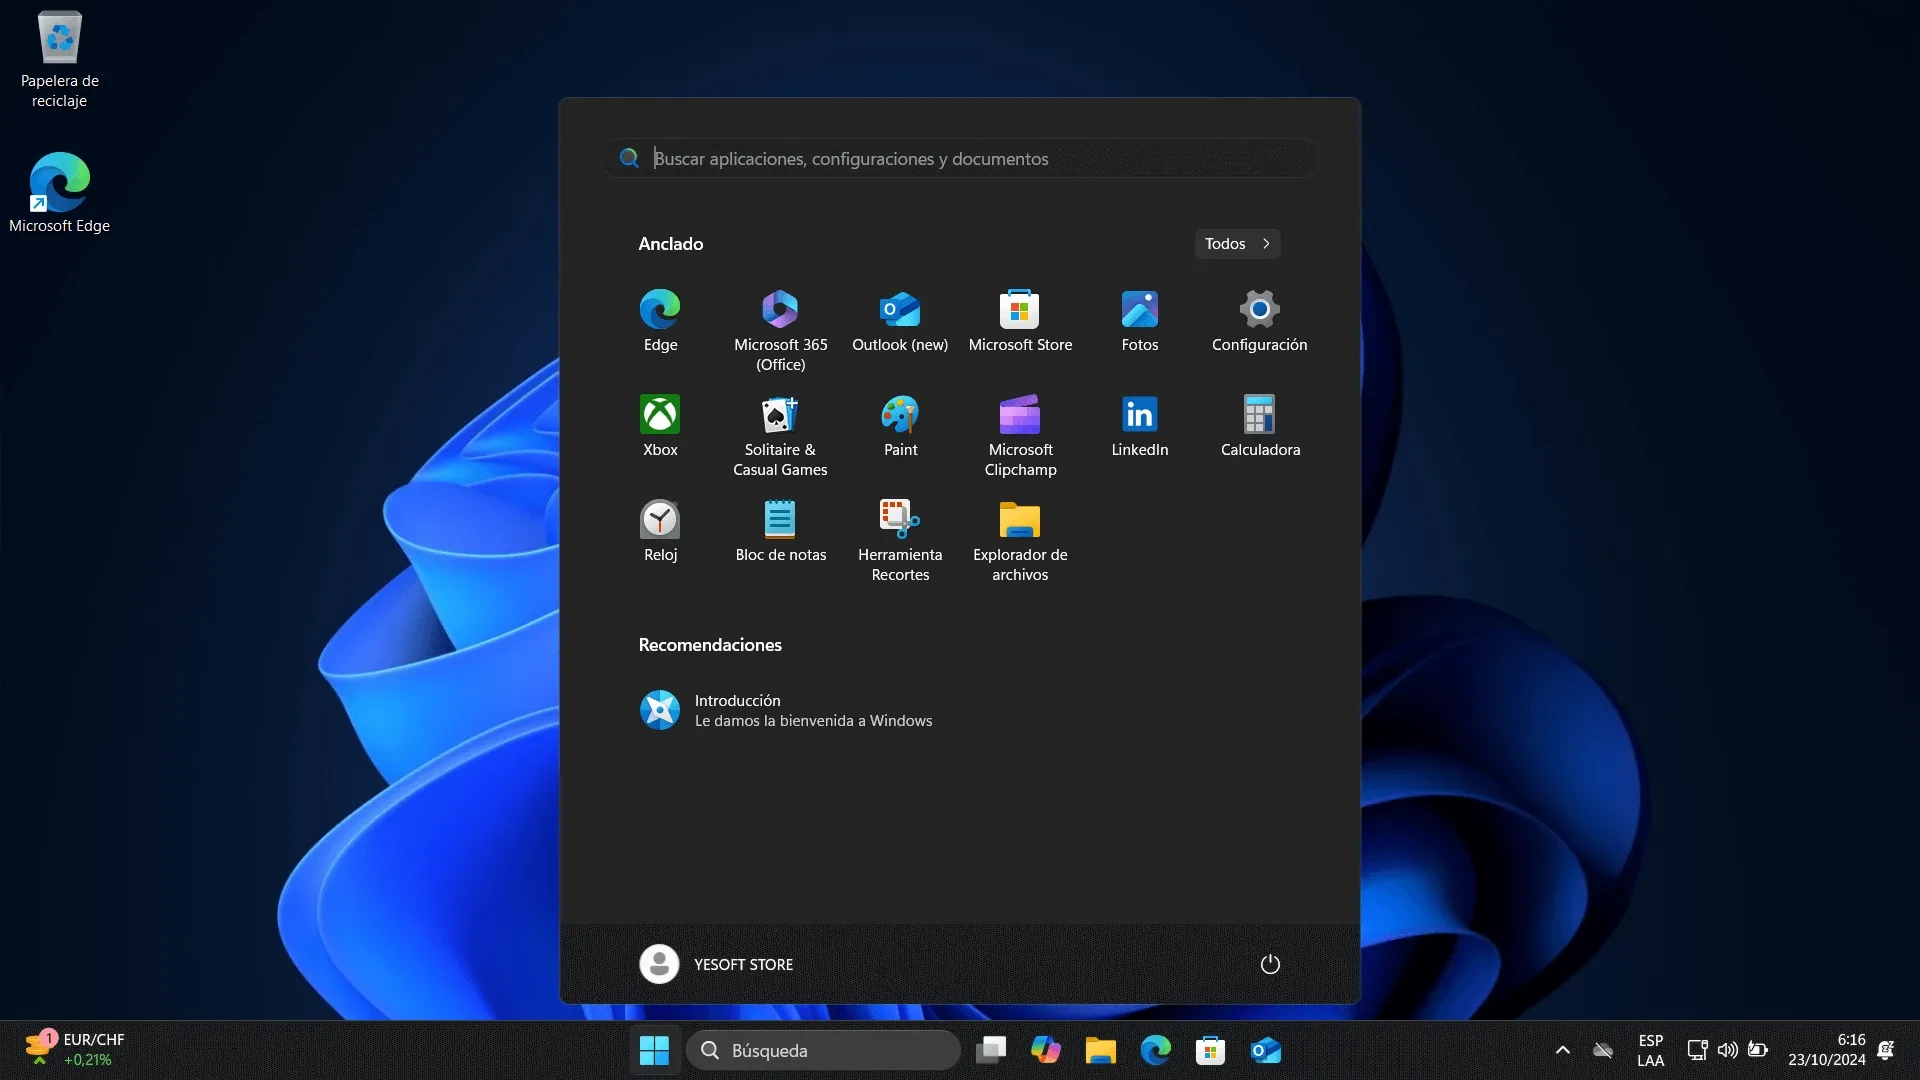Open Task View on the taskbar
The image size is (1920, 1080).
click(x=991, y=1050)
